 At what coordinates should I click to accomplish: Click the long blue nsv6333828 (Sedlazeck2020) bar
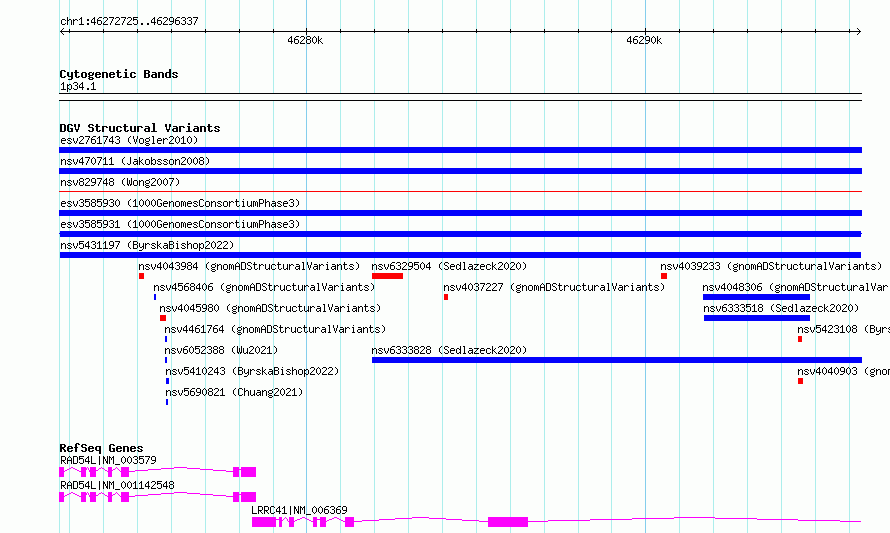click(617, 360)
